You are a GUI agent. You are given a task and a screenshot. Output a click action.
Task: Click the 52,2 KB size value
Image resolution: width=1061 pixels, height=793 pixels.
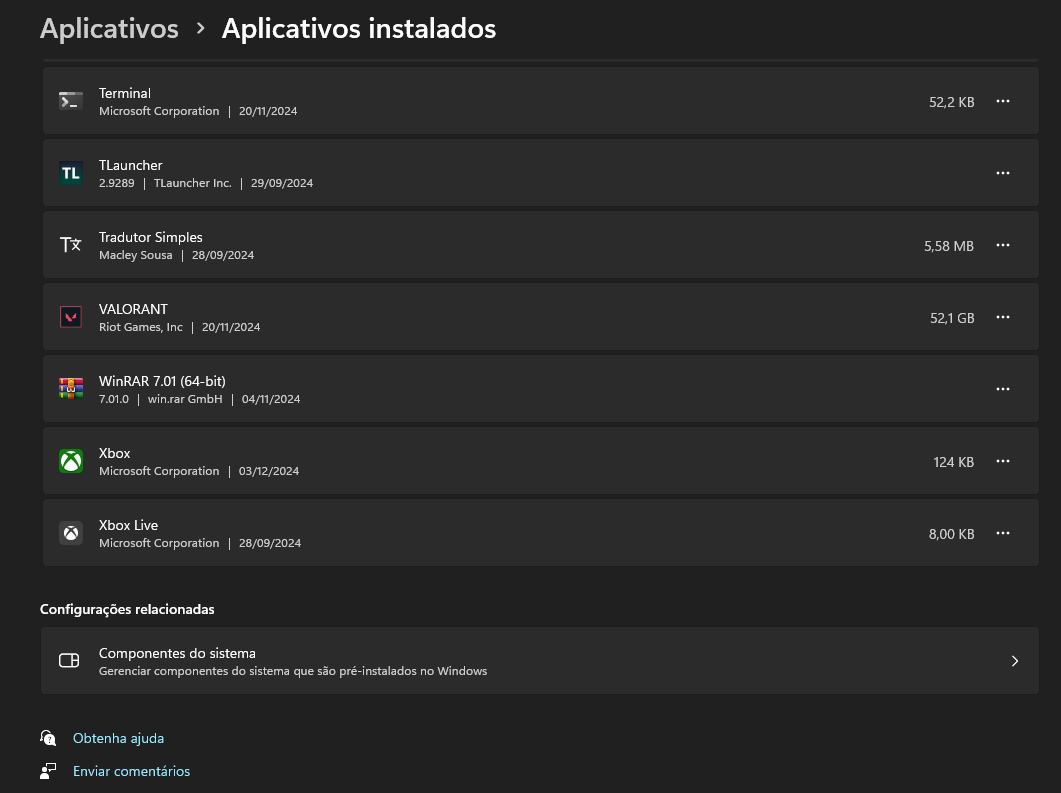(x=951, y=102)
